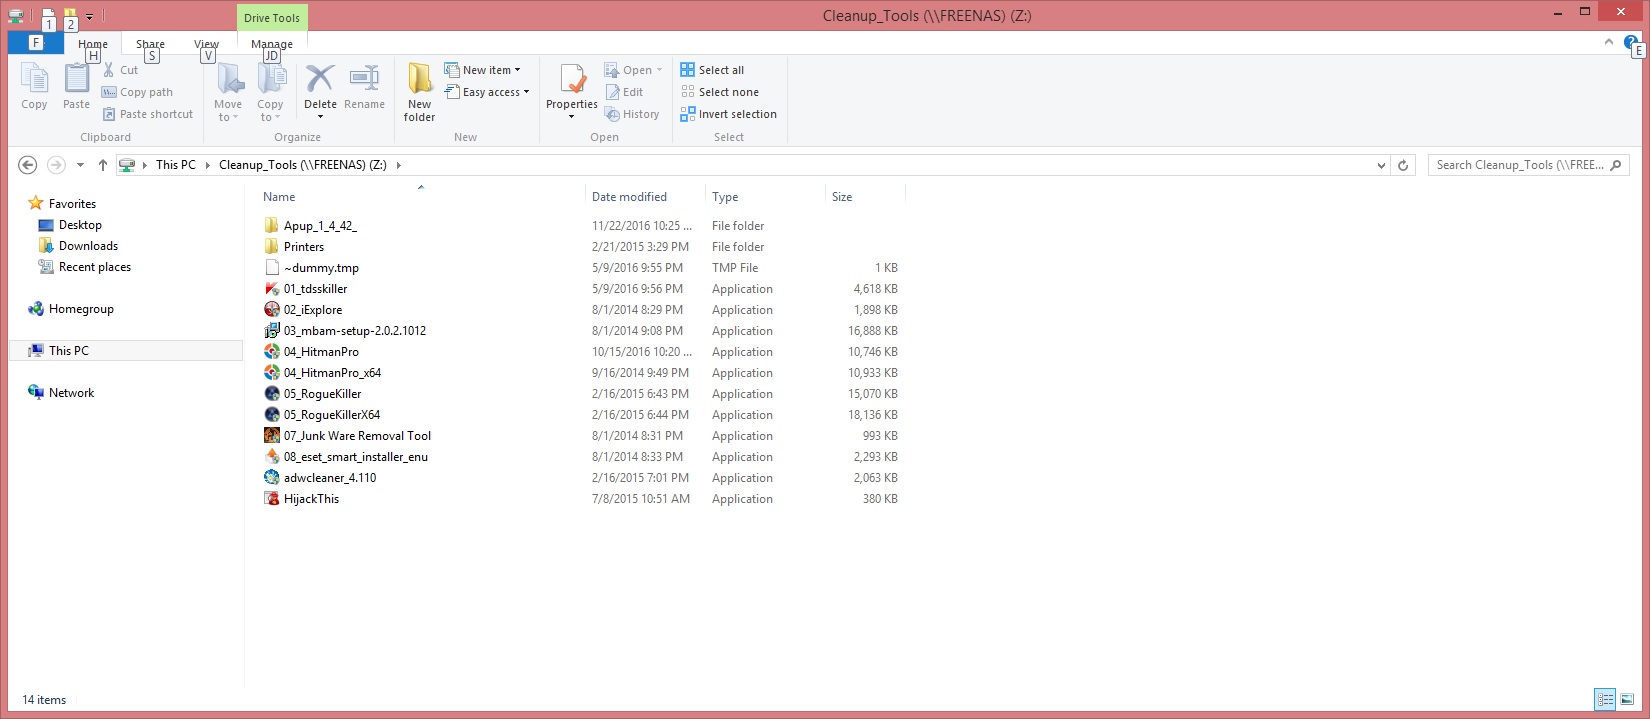Click the Rename icon
The height and width of the screenshot is (719, 1650).
pyautogui.click(x=364, y=78)
